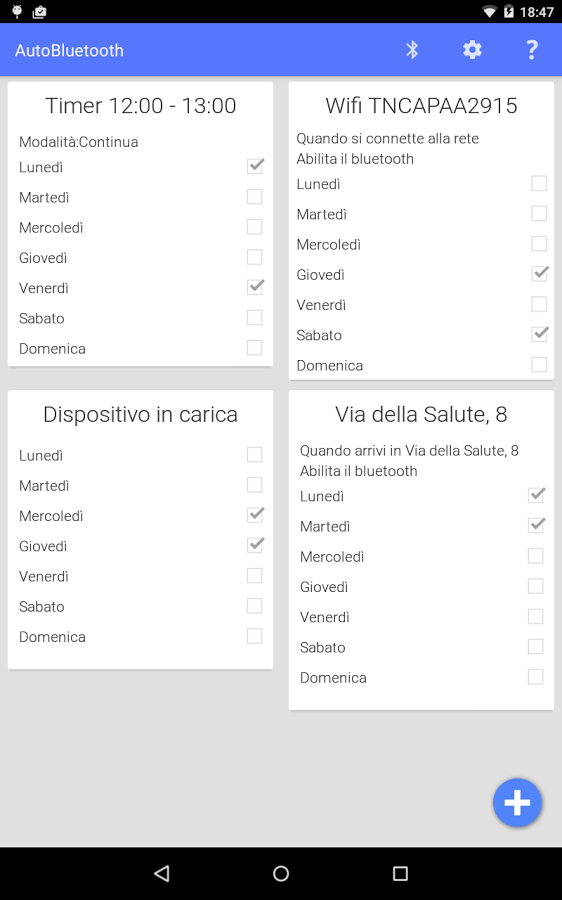
Task: Uncheck Mercoledì in the Dispositivo in carica card
Action: point(255,515)
